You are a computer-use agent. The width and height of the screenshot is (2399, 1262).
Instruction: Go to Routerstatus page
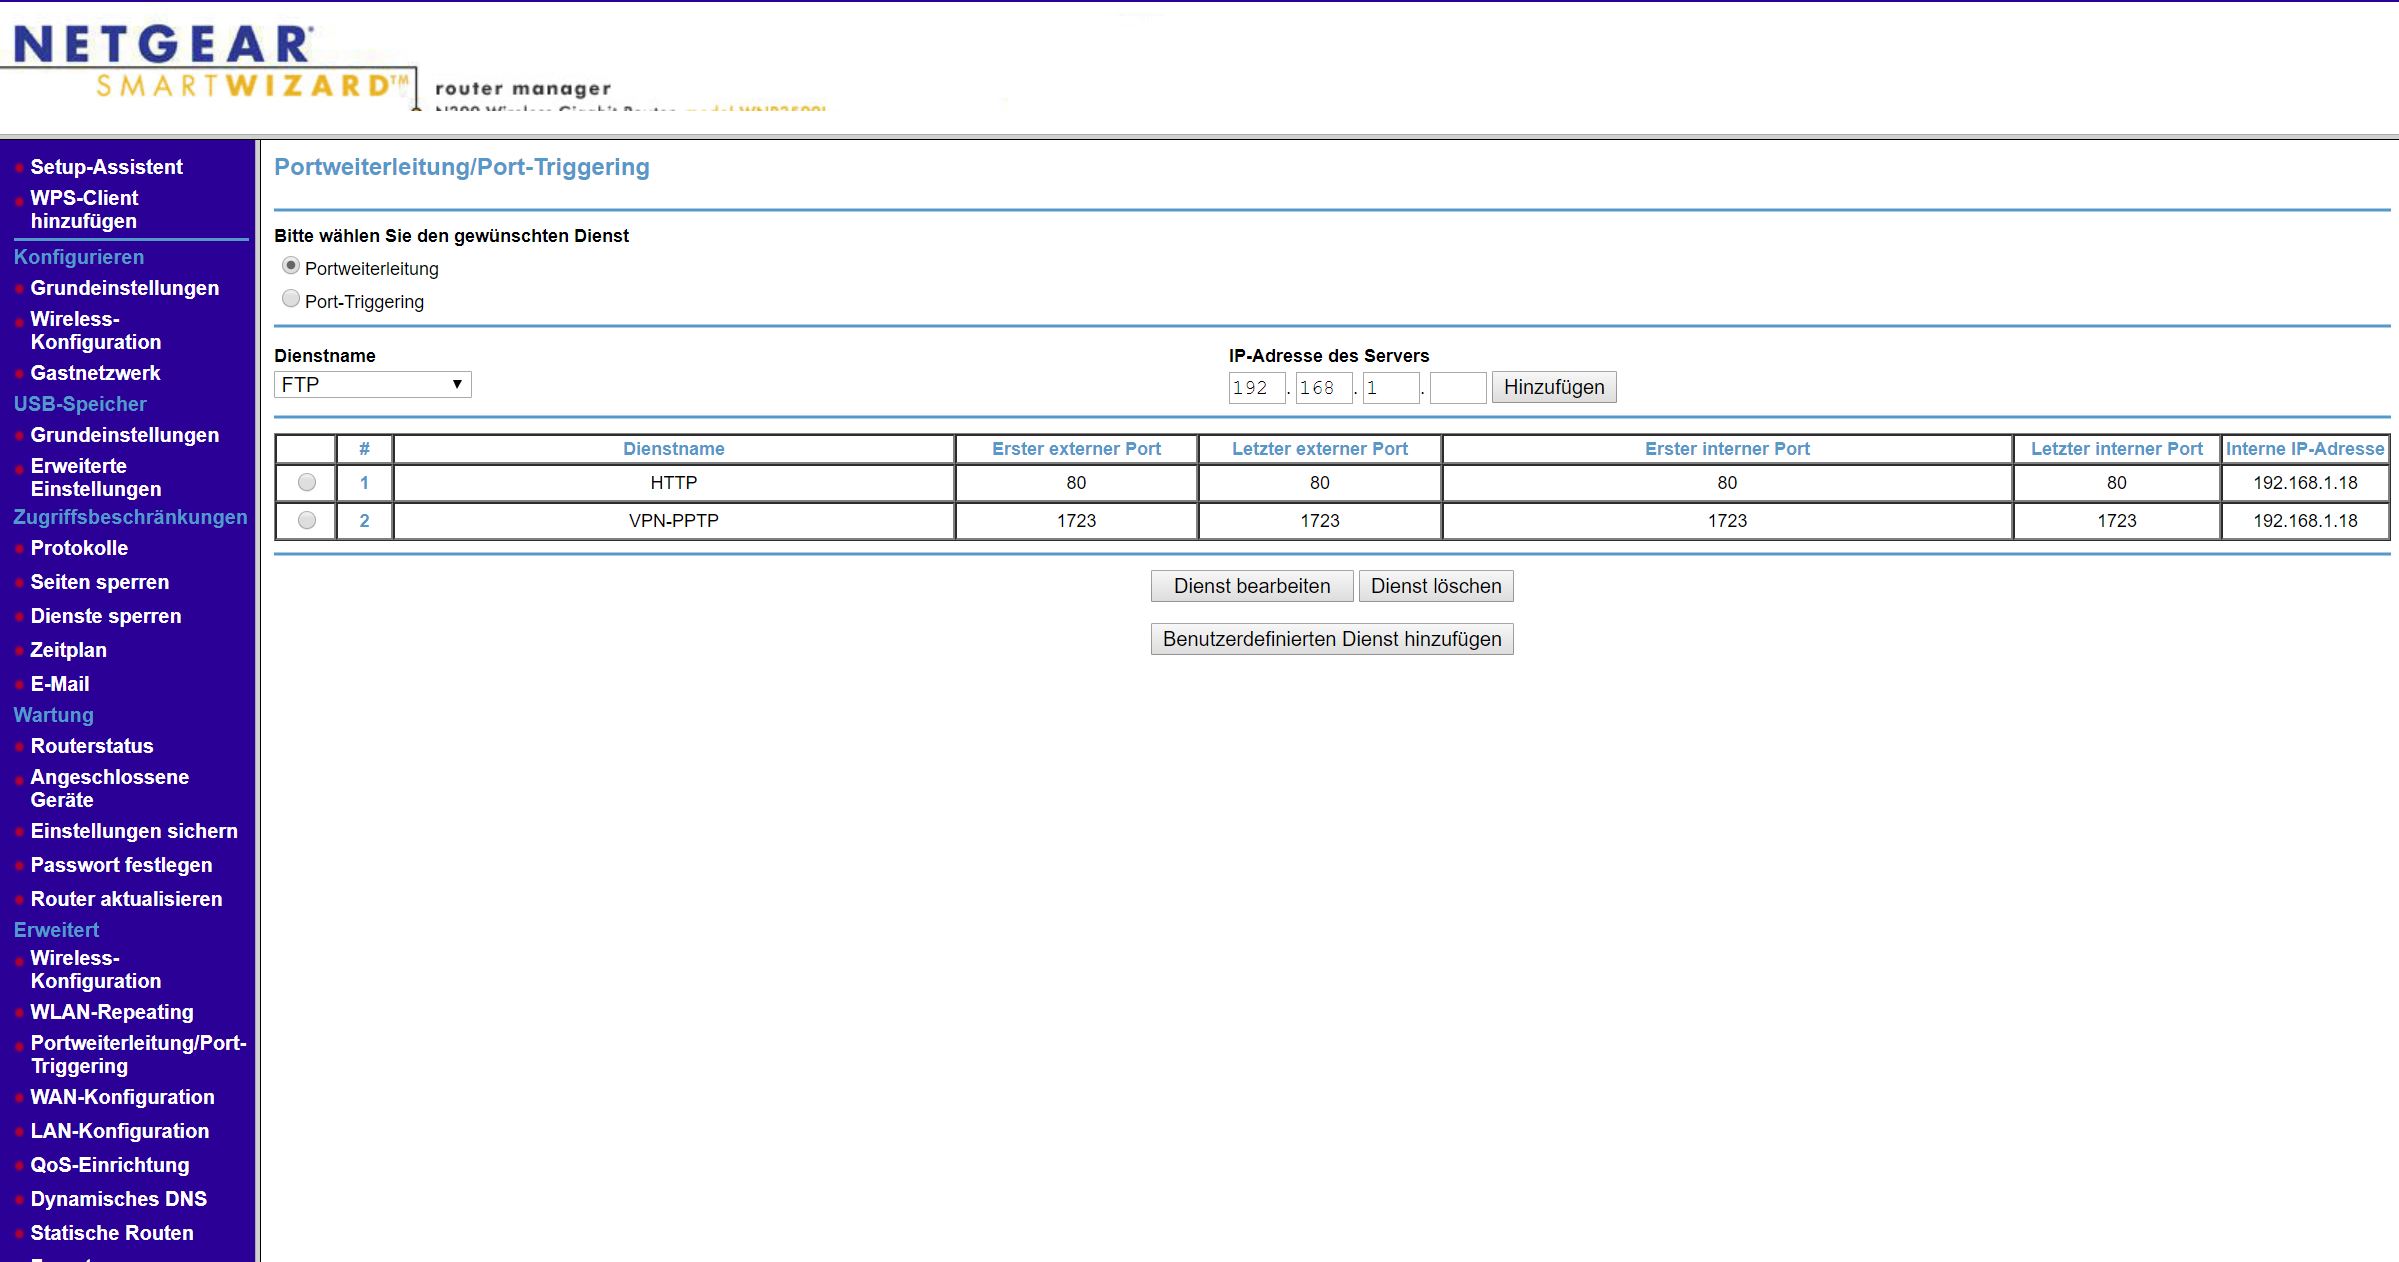pos(92,746)
